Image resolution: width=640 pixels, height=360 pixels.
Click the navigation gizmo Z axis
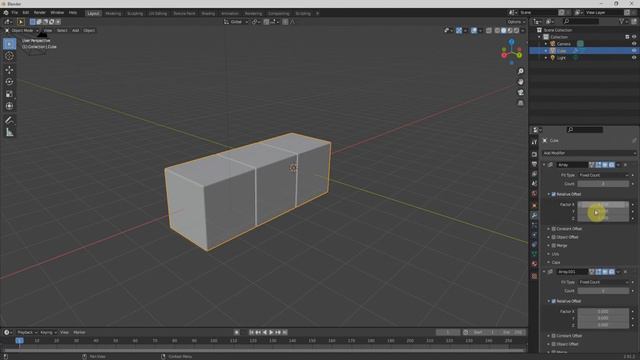click(x=511, y=42)
